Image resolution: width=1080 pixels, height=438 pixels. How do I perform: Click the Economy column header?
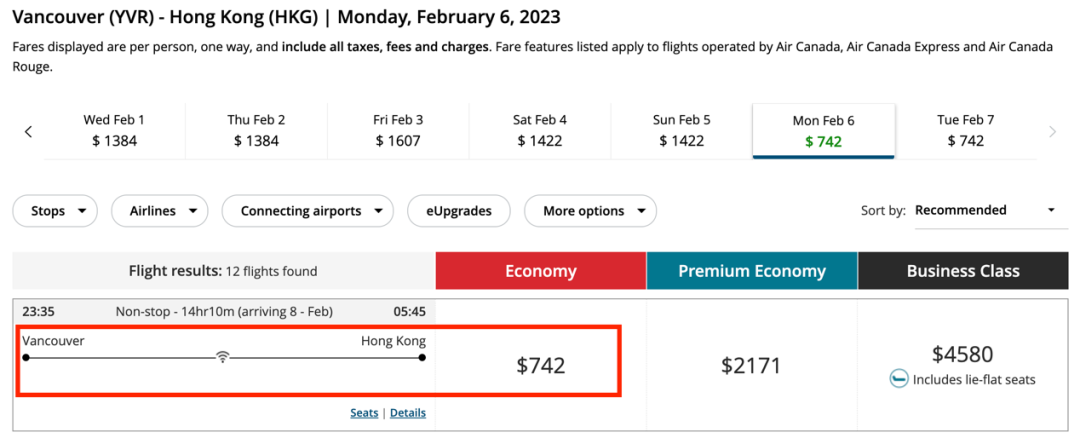[x=541, y=271]
